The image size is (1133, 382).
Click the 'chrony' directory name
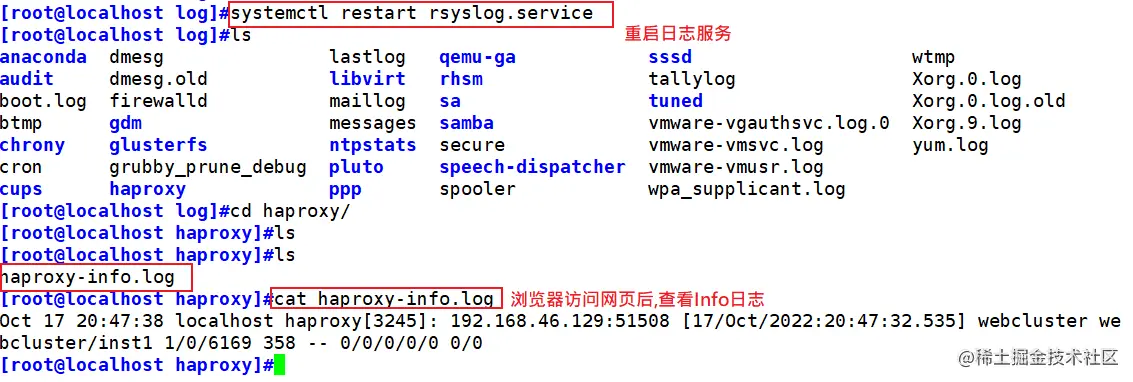(x=33, y=145)
